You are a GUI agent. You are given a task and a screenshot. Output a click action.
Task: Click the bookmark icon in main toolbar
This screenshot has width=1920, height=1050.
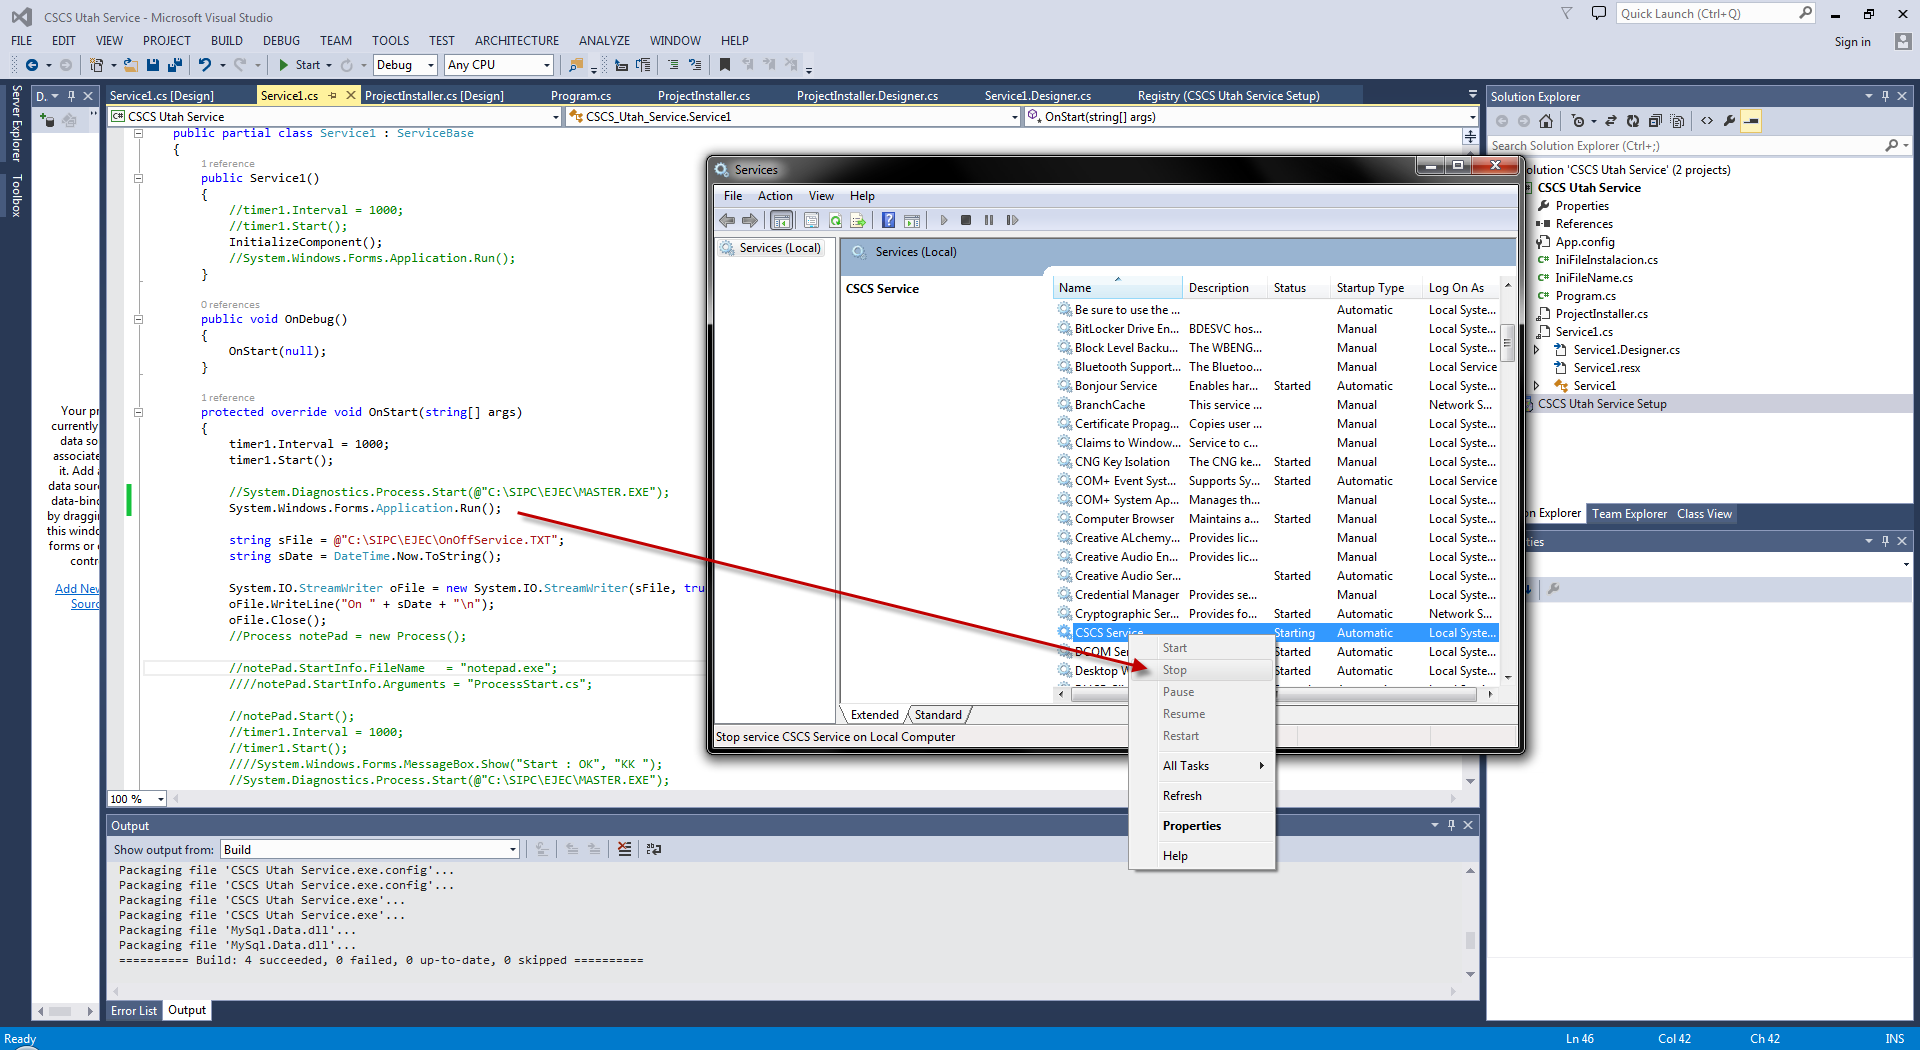click(725, 65)
